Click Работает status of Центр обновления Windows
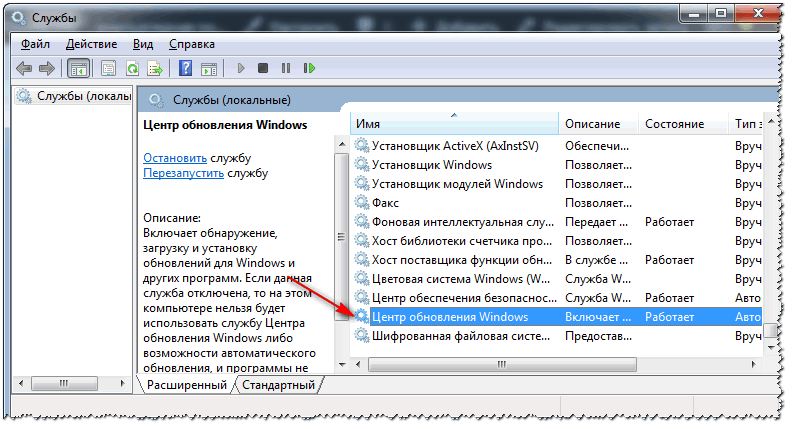793x429 pixels. click(669, 317)
